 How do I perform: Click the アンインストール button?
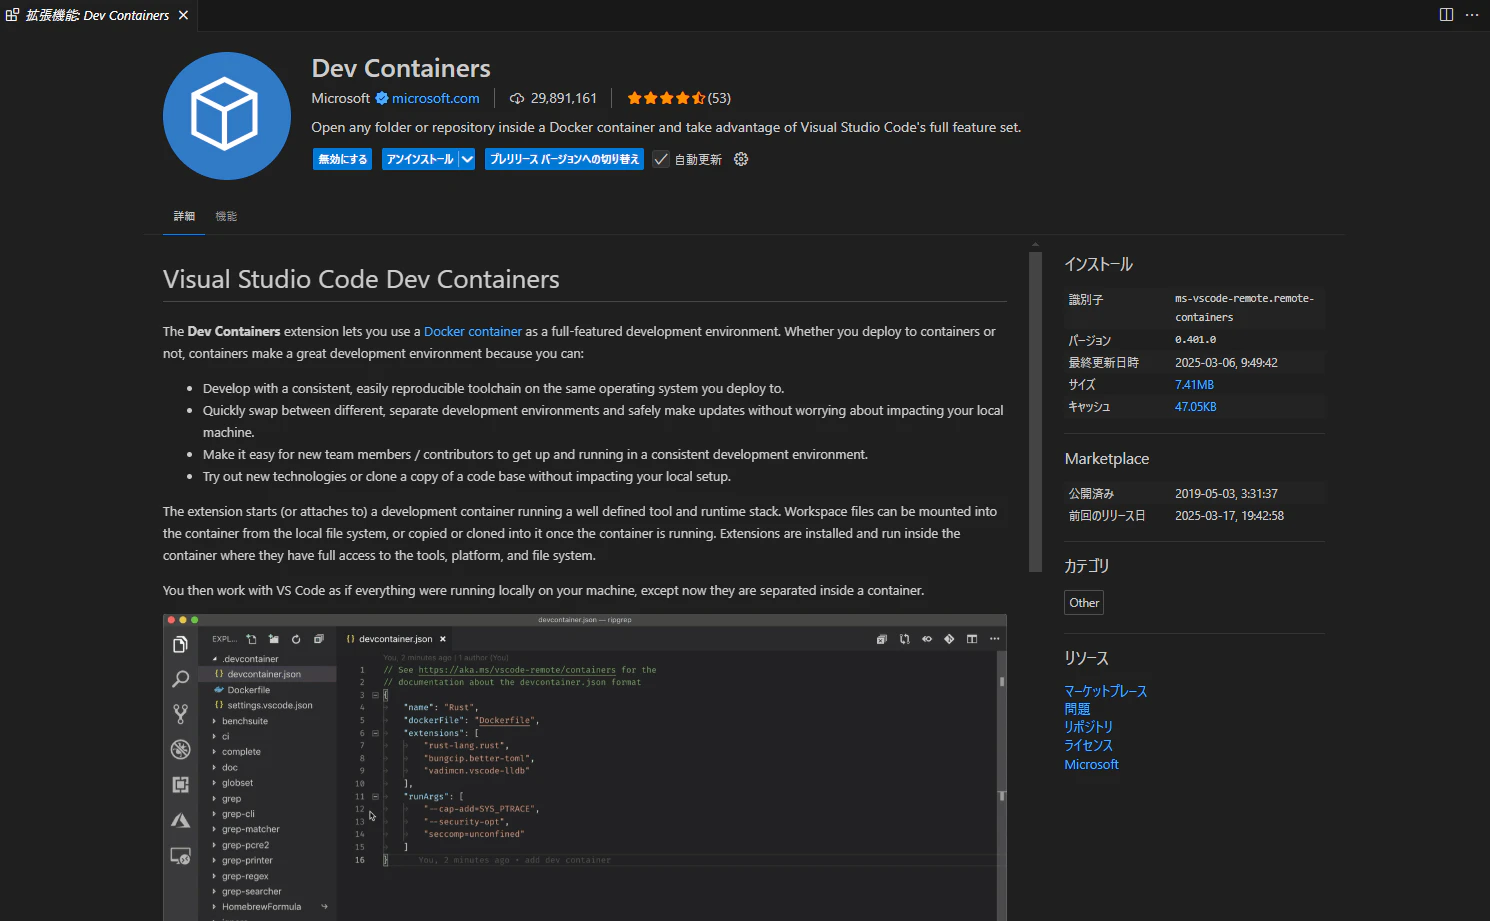[x=420, y=159]
